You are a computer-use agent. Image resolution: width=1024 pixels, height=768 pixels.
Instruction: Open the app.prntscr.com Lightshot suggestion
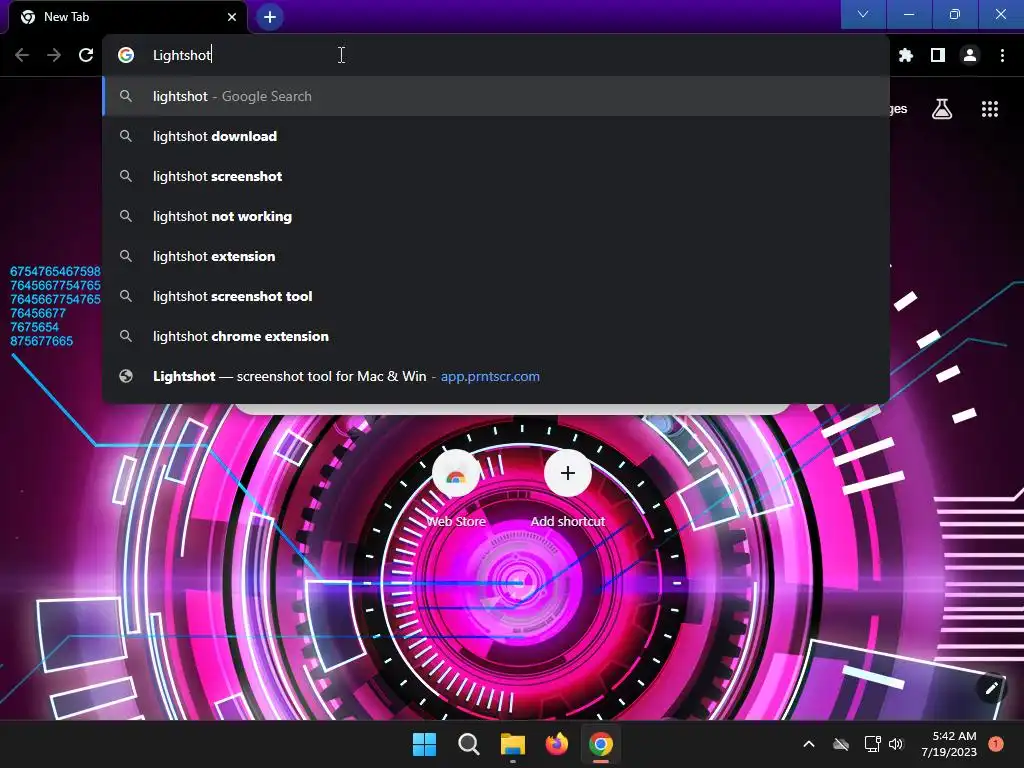[x=496, y=376]
